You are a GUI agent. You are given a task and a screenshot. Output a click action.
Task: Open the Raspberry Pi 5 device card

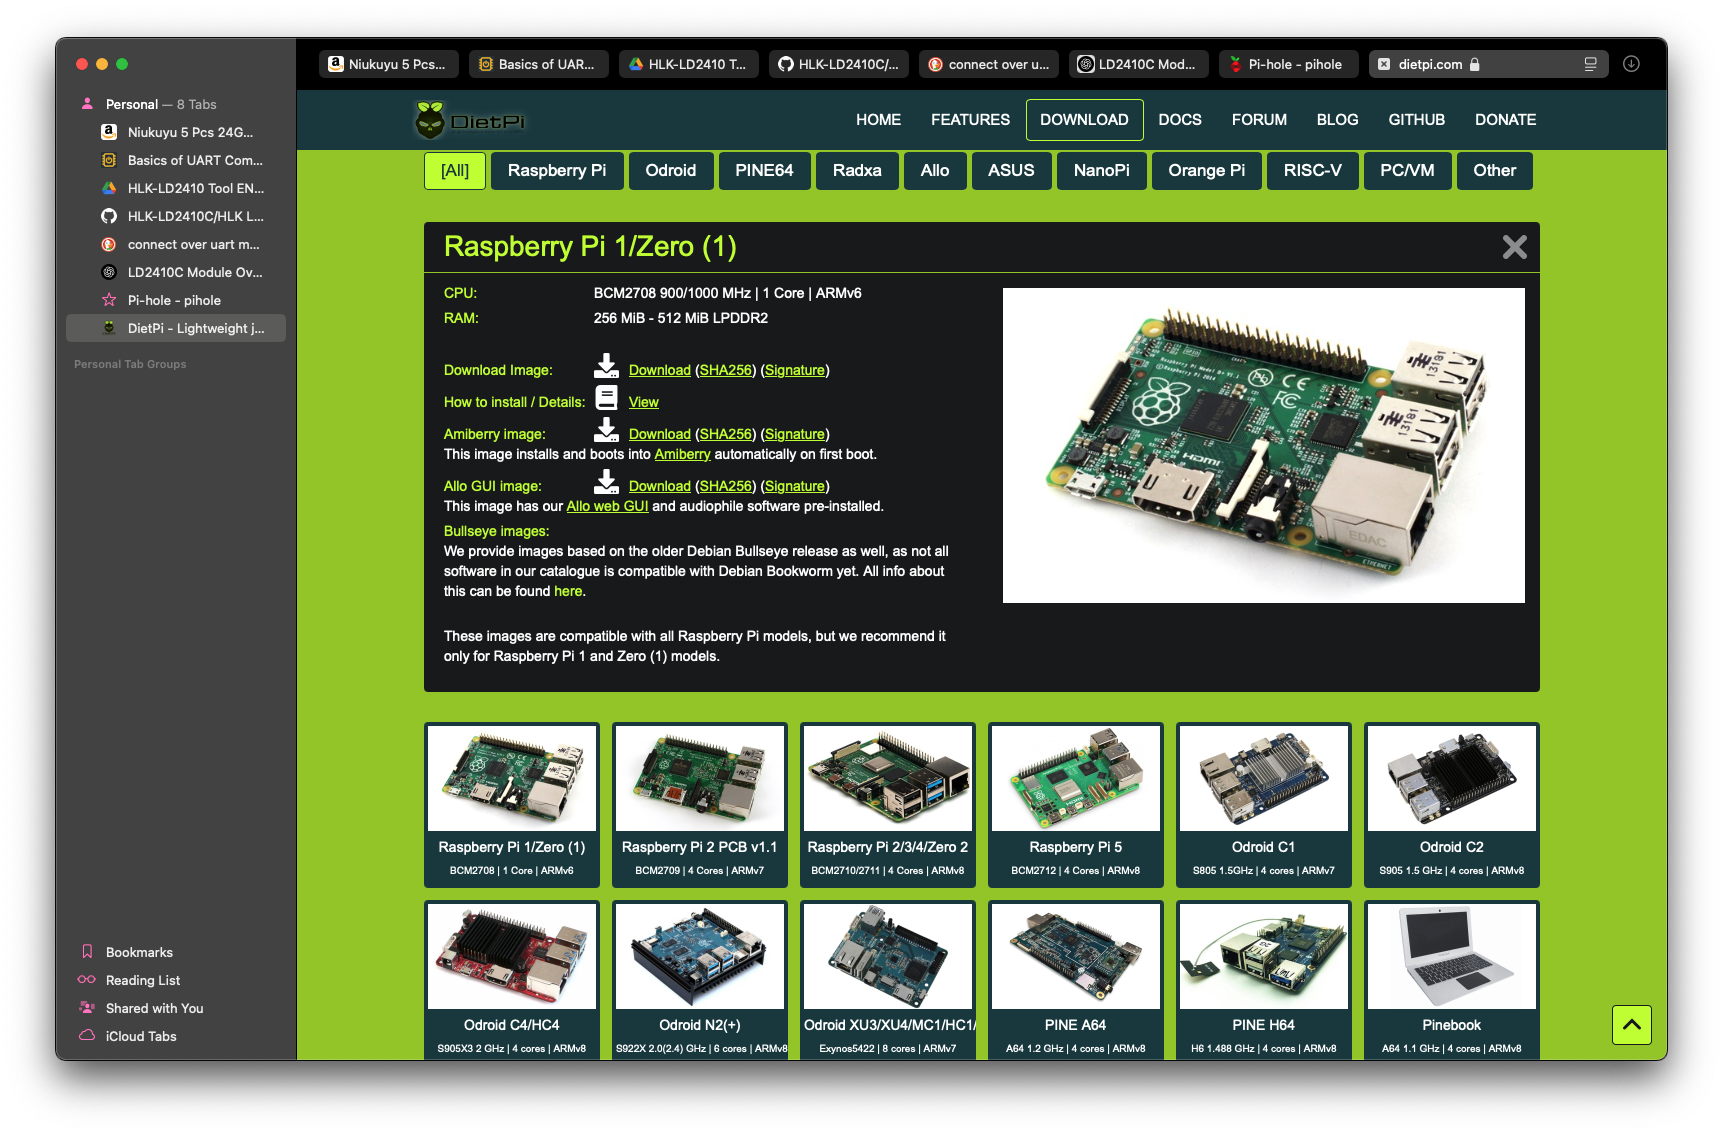click(x=1076, y=805)
